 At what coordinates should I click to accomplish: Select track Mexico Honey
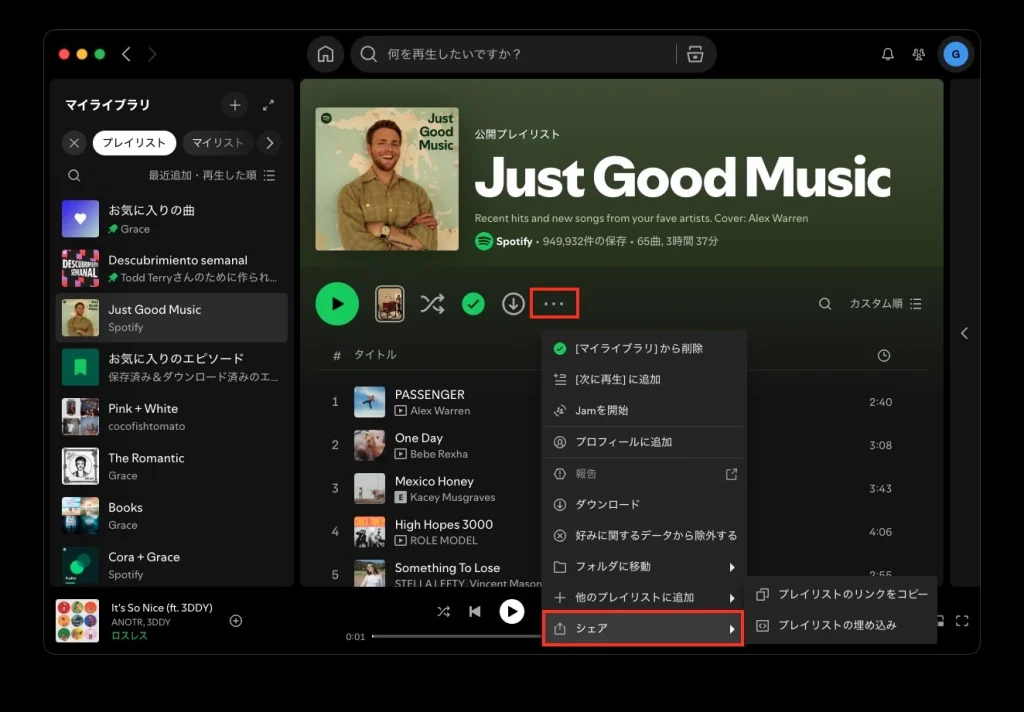(434, 481)
